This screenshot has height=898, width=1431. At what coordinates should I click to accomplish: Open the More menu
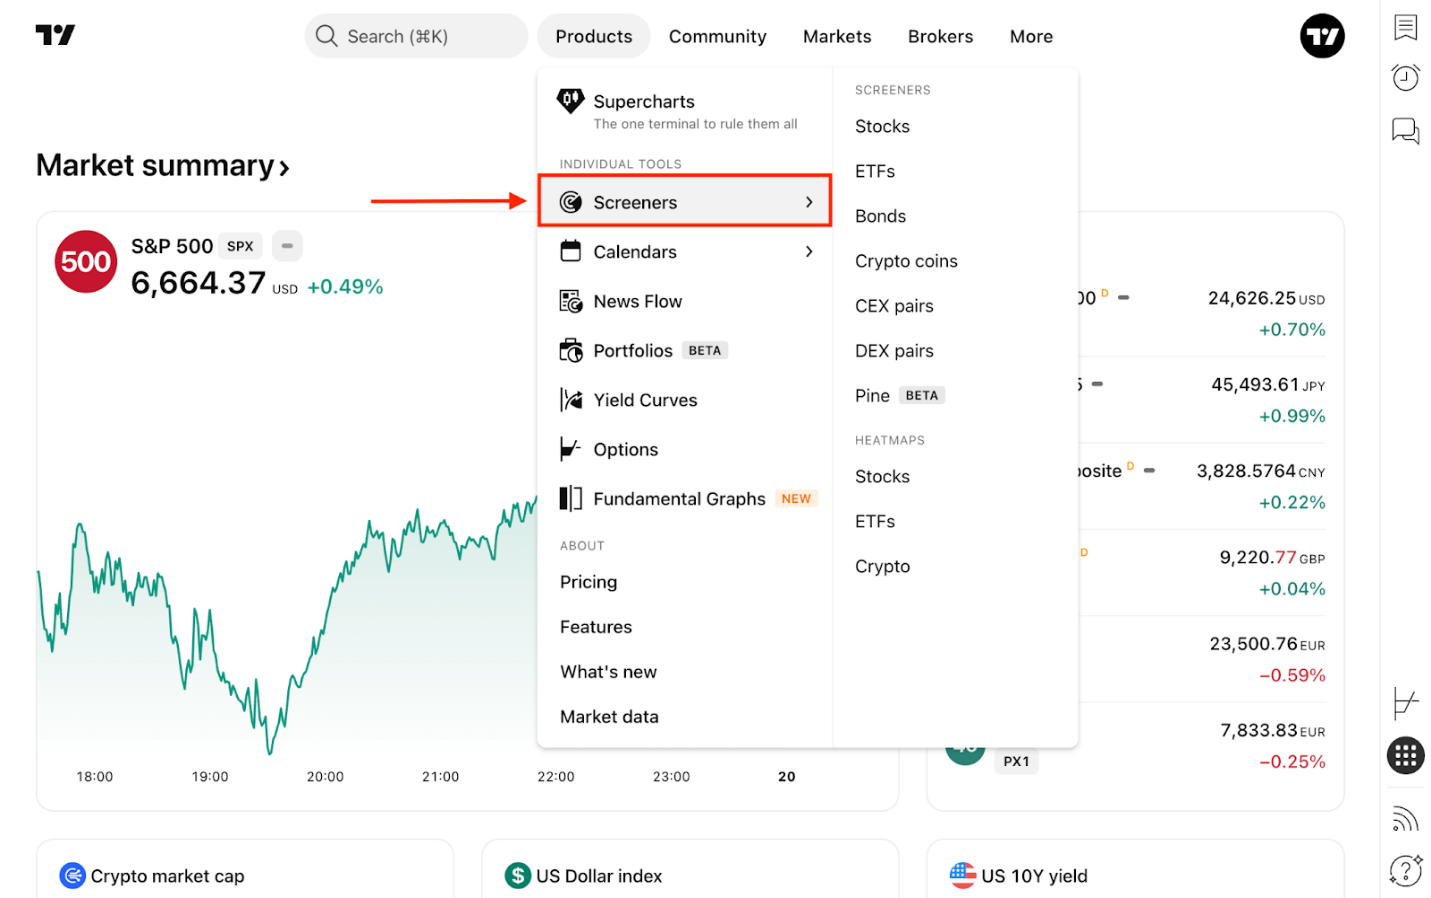[x=1030, y=36]
